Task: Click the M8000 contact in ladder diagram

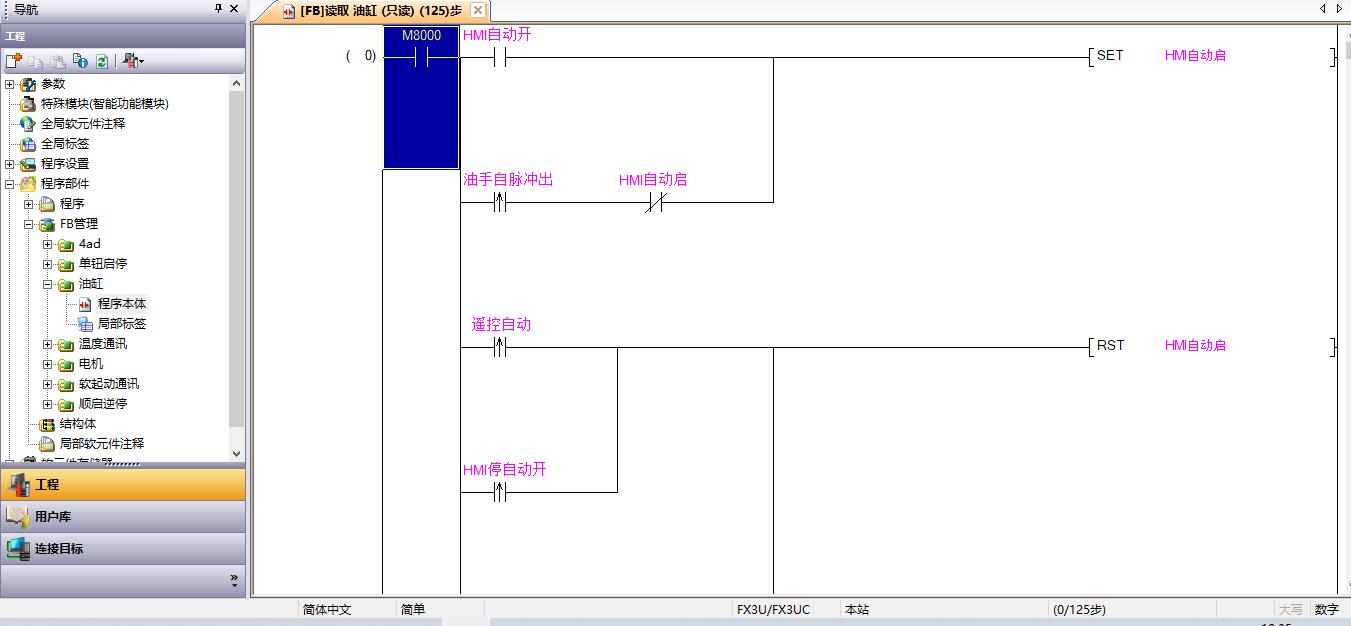Action: (x=421, y=58)
